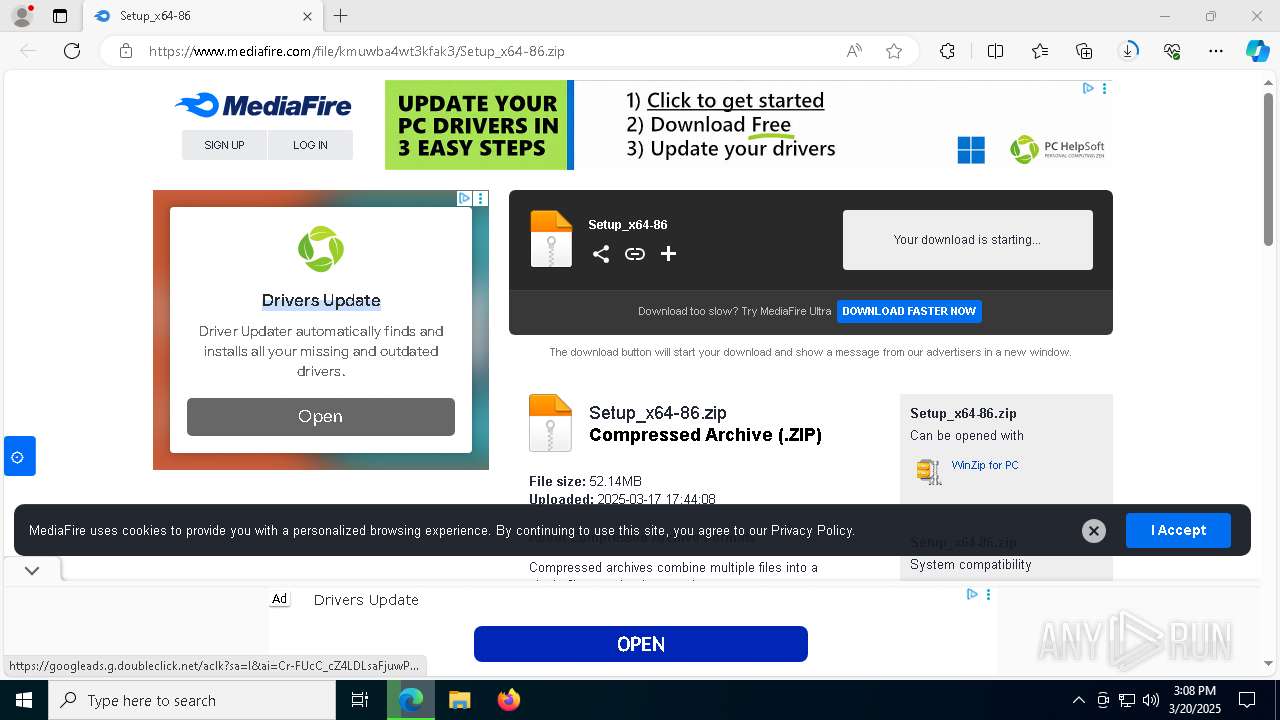
Task: Open Windows Start menu
Action: pos(24,700)
